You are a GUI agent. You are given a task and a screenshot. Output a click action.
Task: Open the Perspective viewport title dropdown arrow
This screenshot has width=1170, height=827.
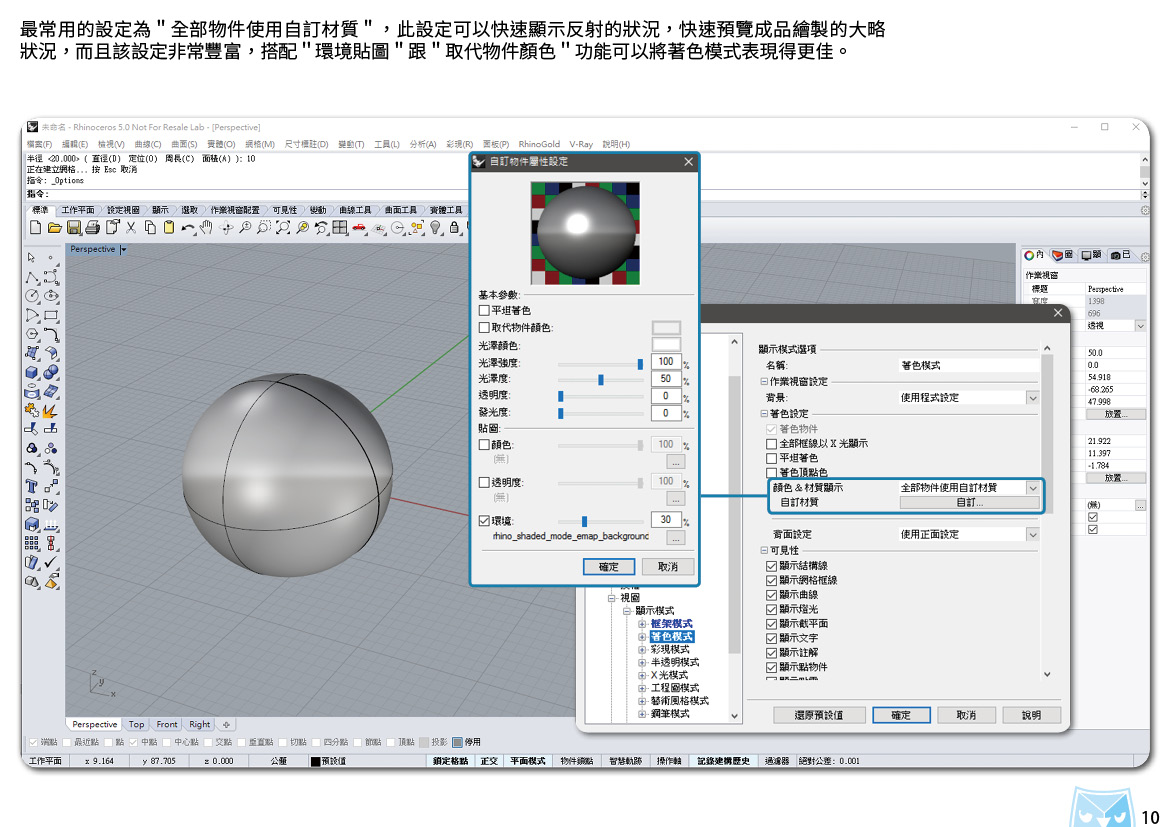click(123, 249)
